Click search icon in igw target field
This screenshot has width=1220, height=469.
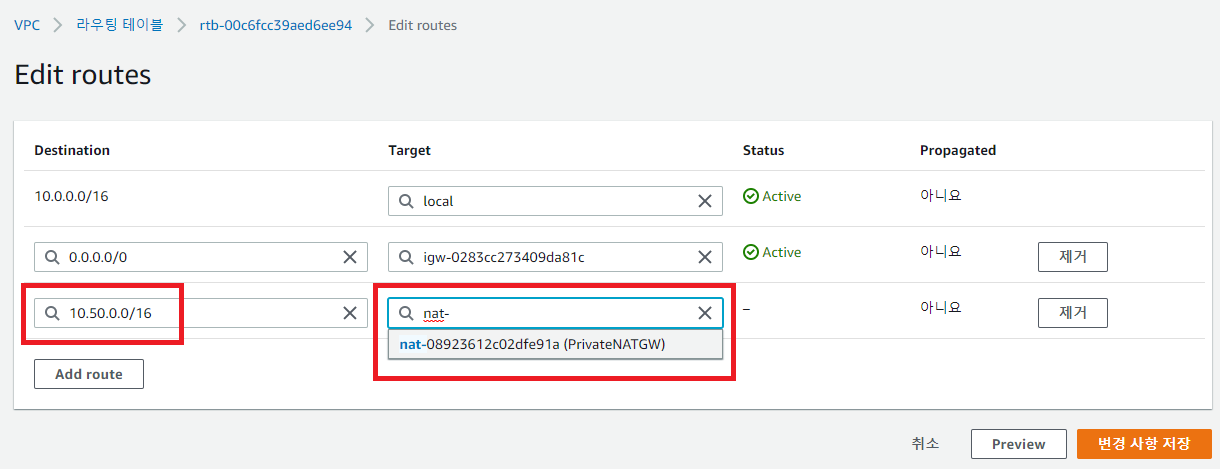407,257
